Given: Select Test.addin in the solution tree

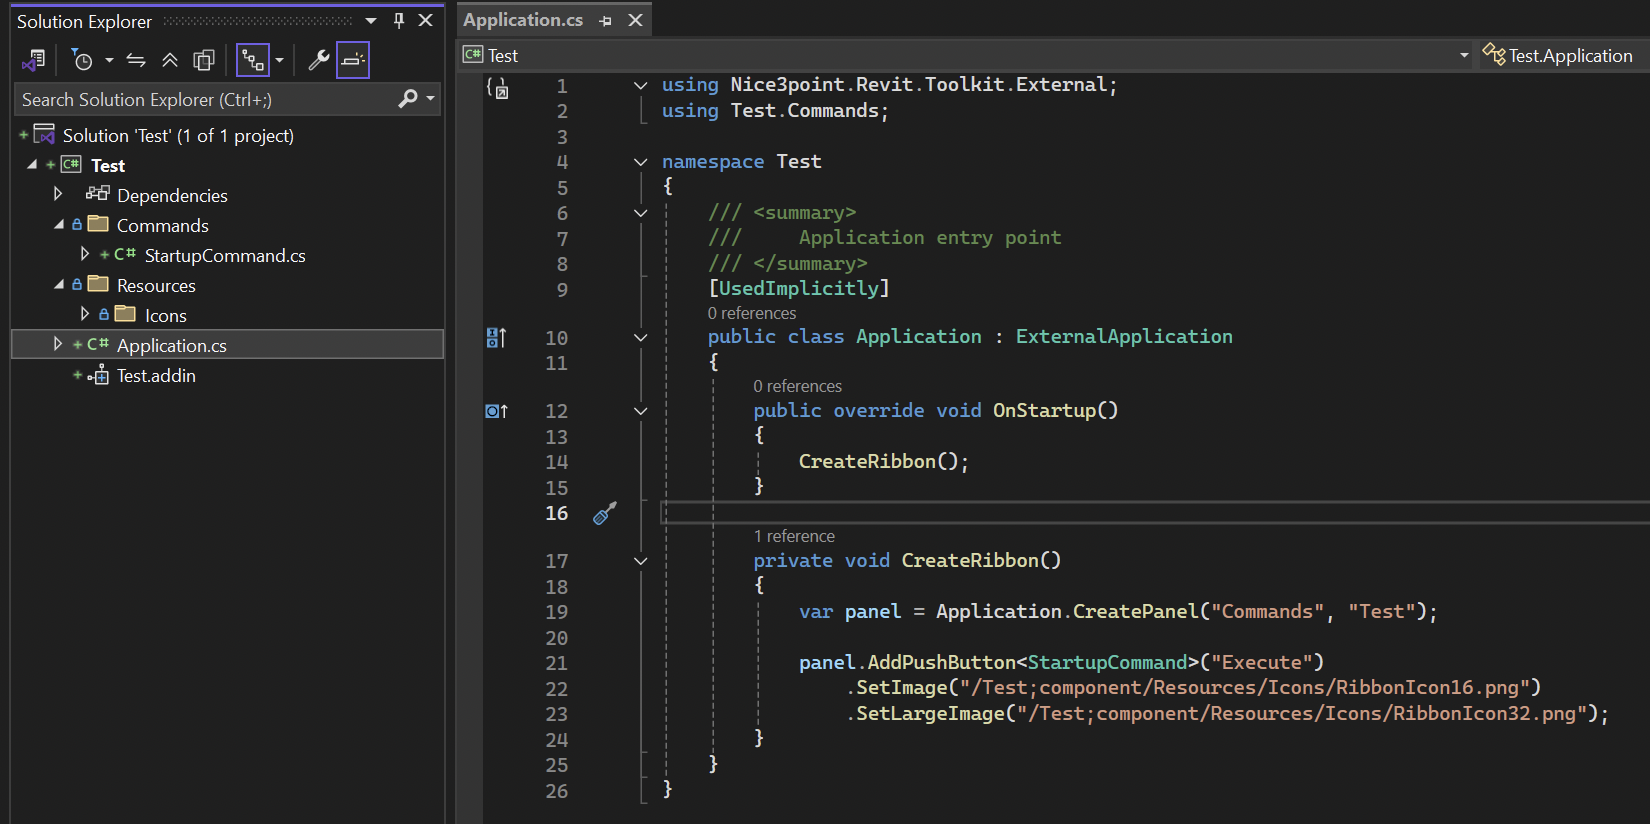Looking at the screenshot, I should (x=156, y=376).
